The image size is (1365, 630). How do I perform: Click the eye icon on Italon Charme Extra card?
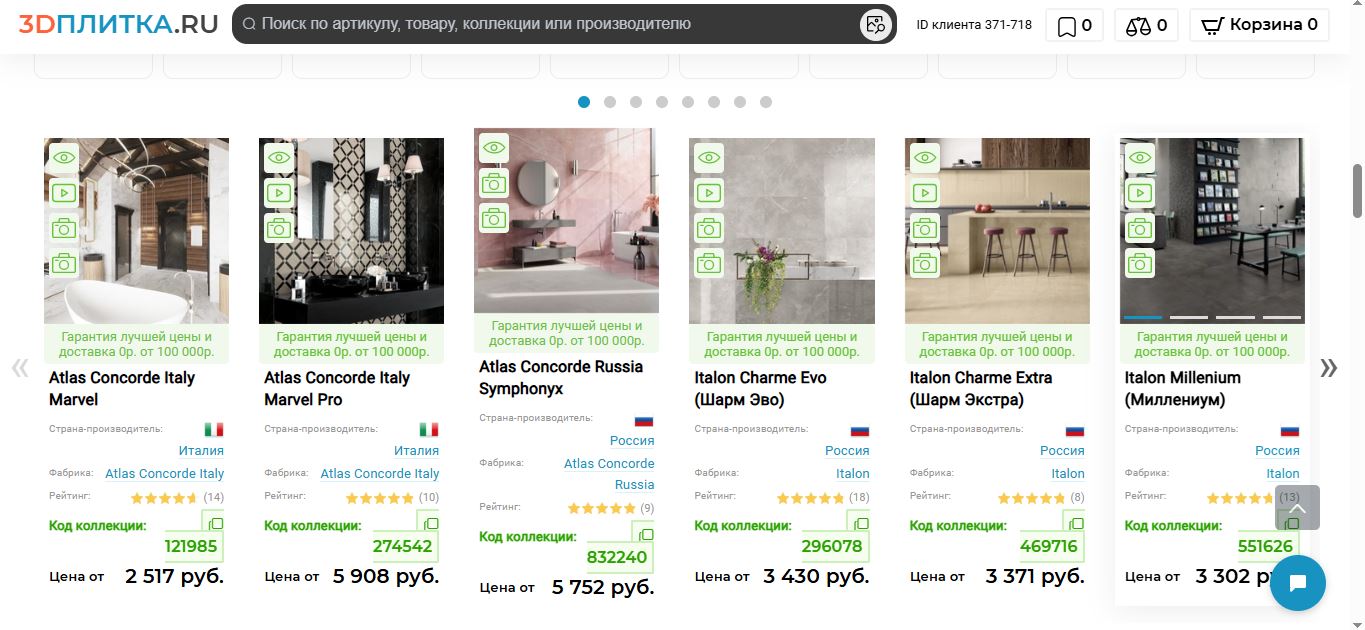click(x=925, y=158)
